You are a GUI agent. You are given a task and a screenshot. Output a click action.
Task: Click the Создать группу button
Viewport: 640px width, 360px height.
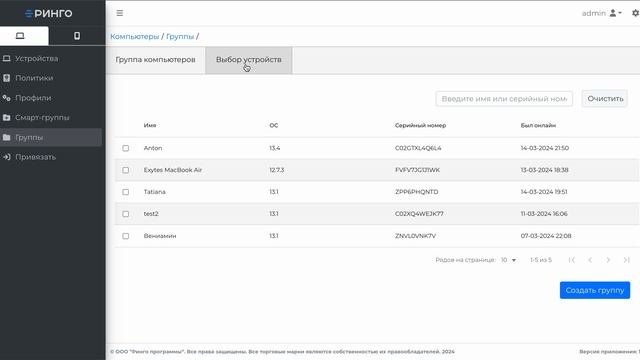coord(595,290)
